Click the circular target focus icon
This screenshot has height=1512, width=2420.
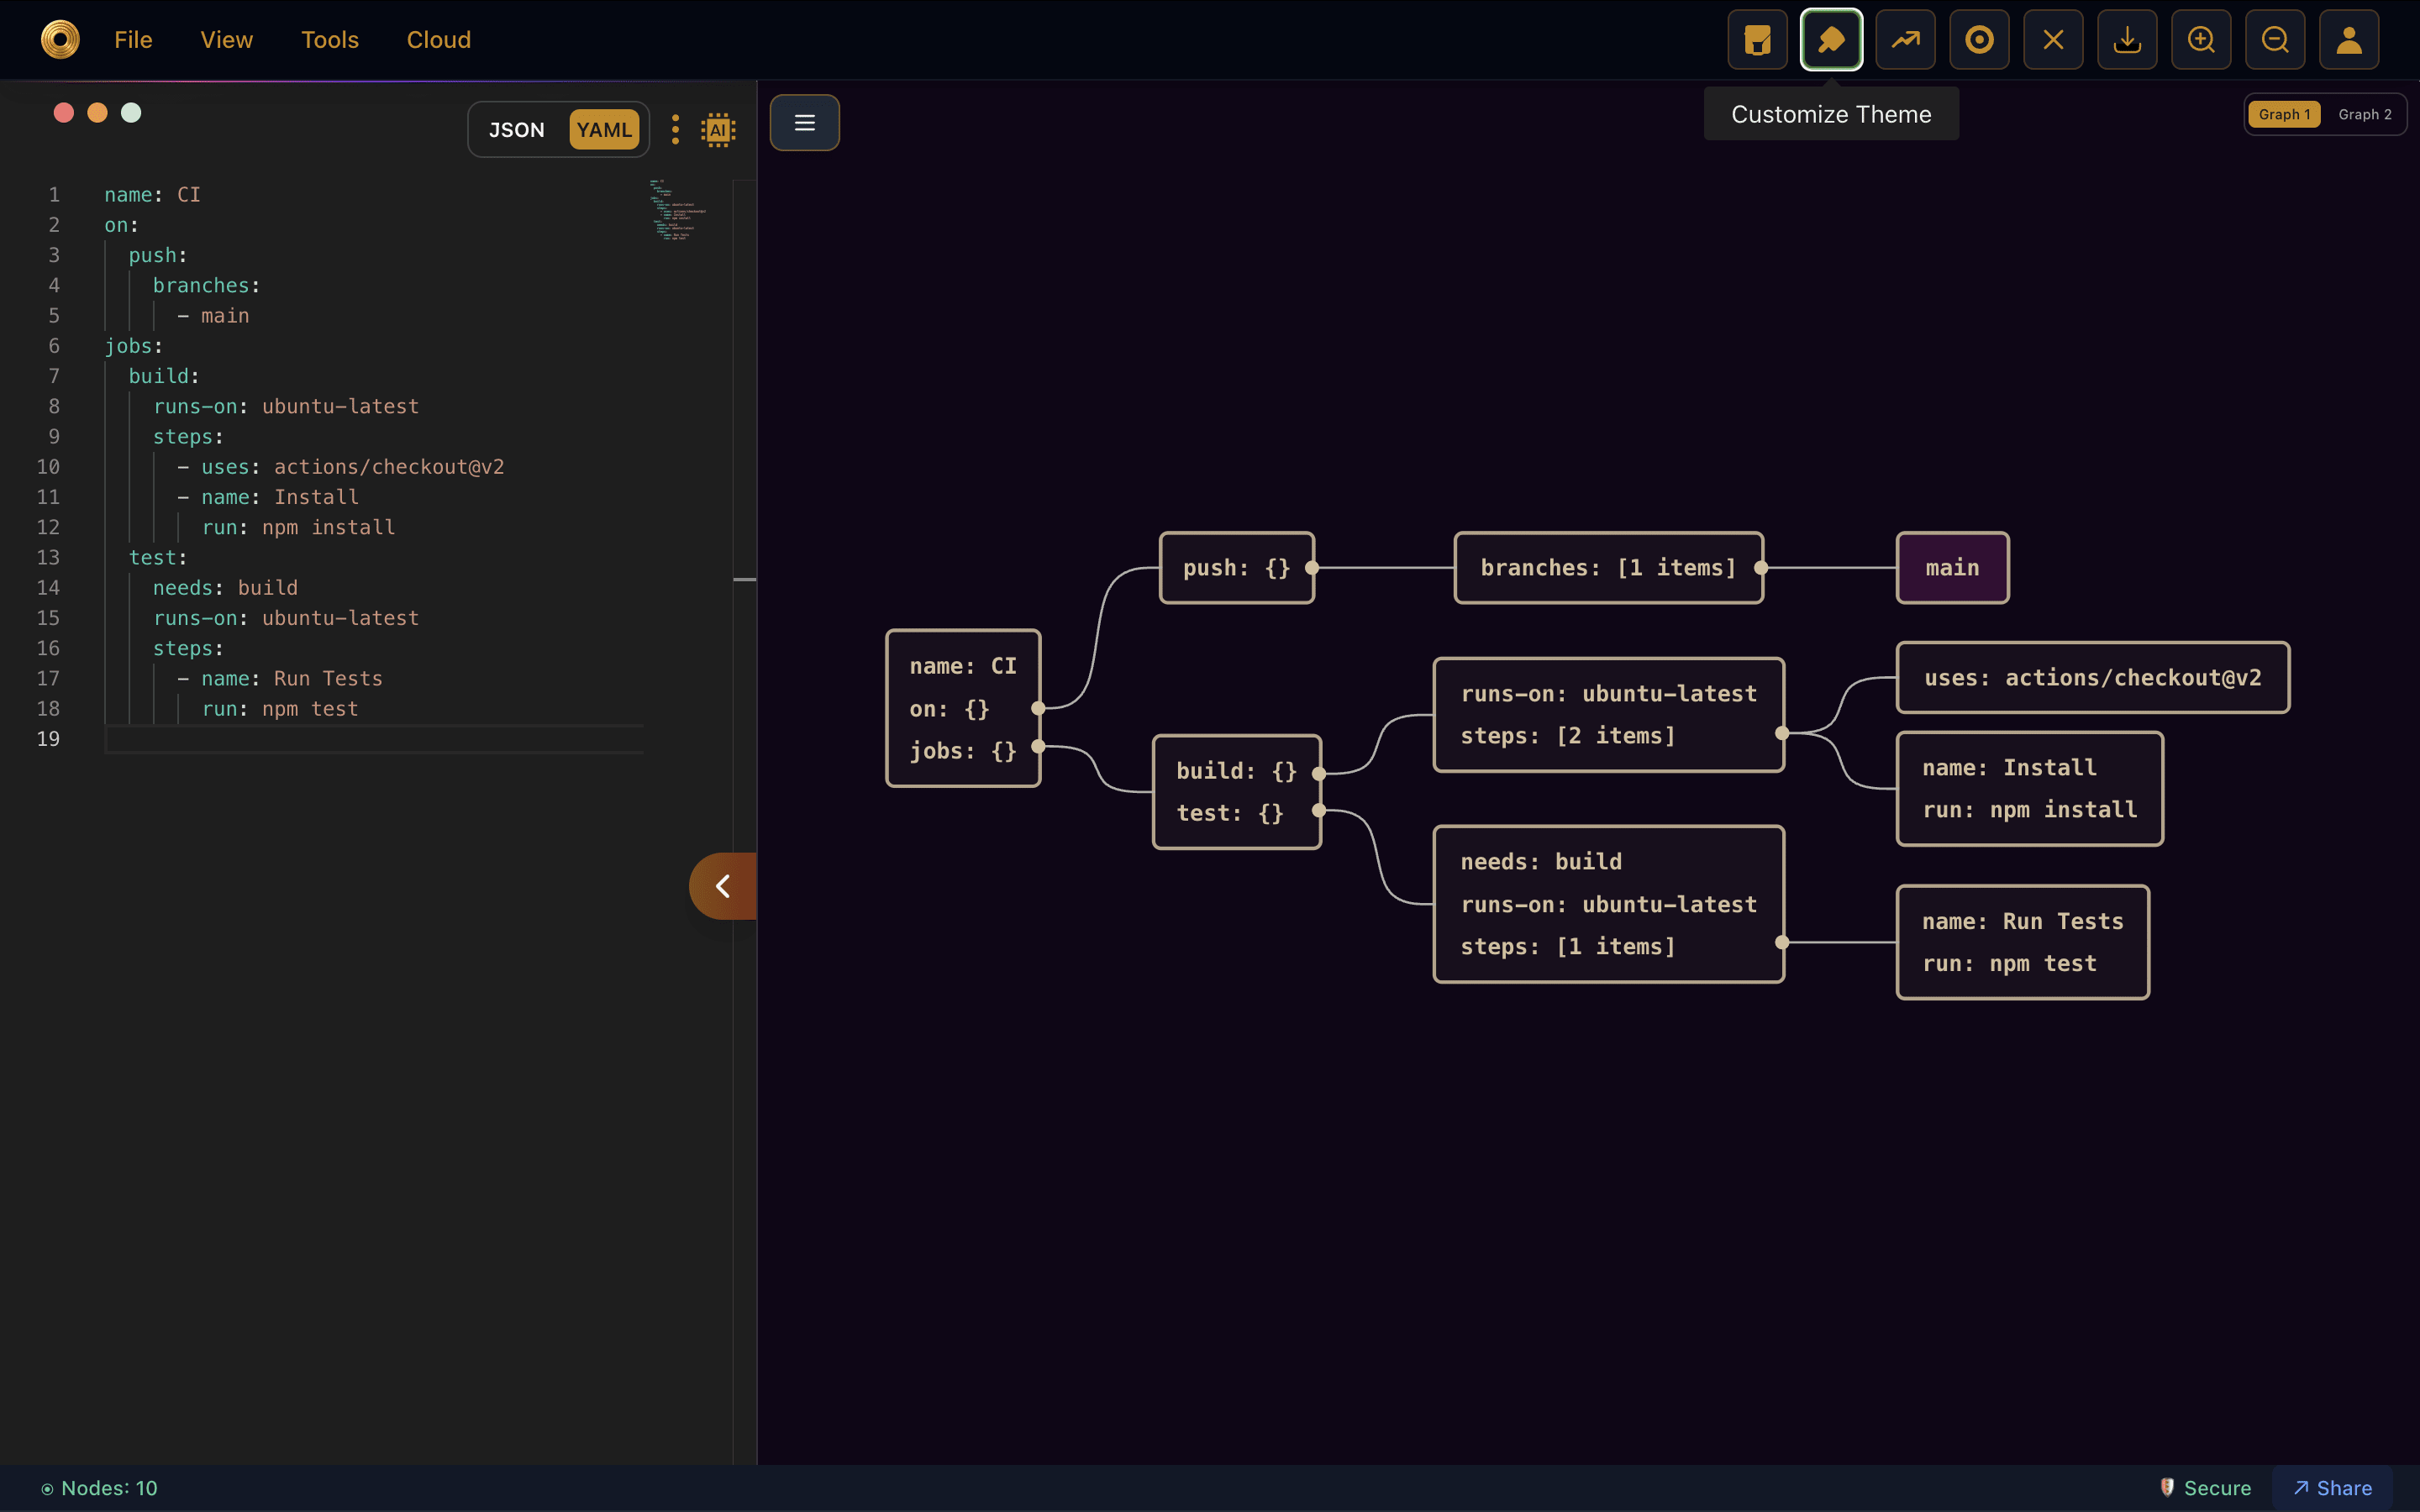tap(1979, 40)
